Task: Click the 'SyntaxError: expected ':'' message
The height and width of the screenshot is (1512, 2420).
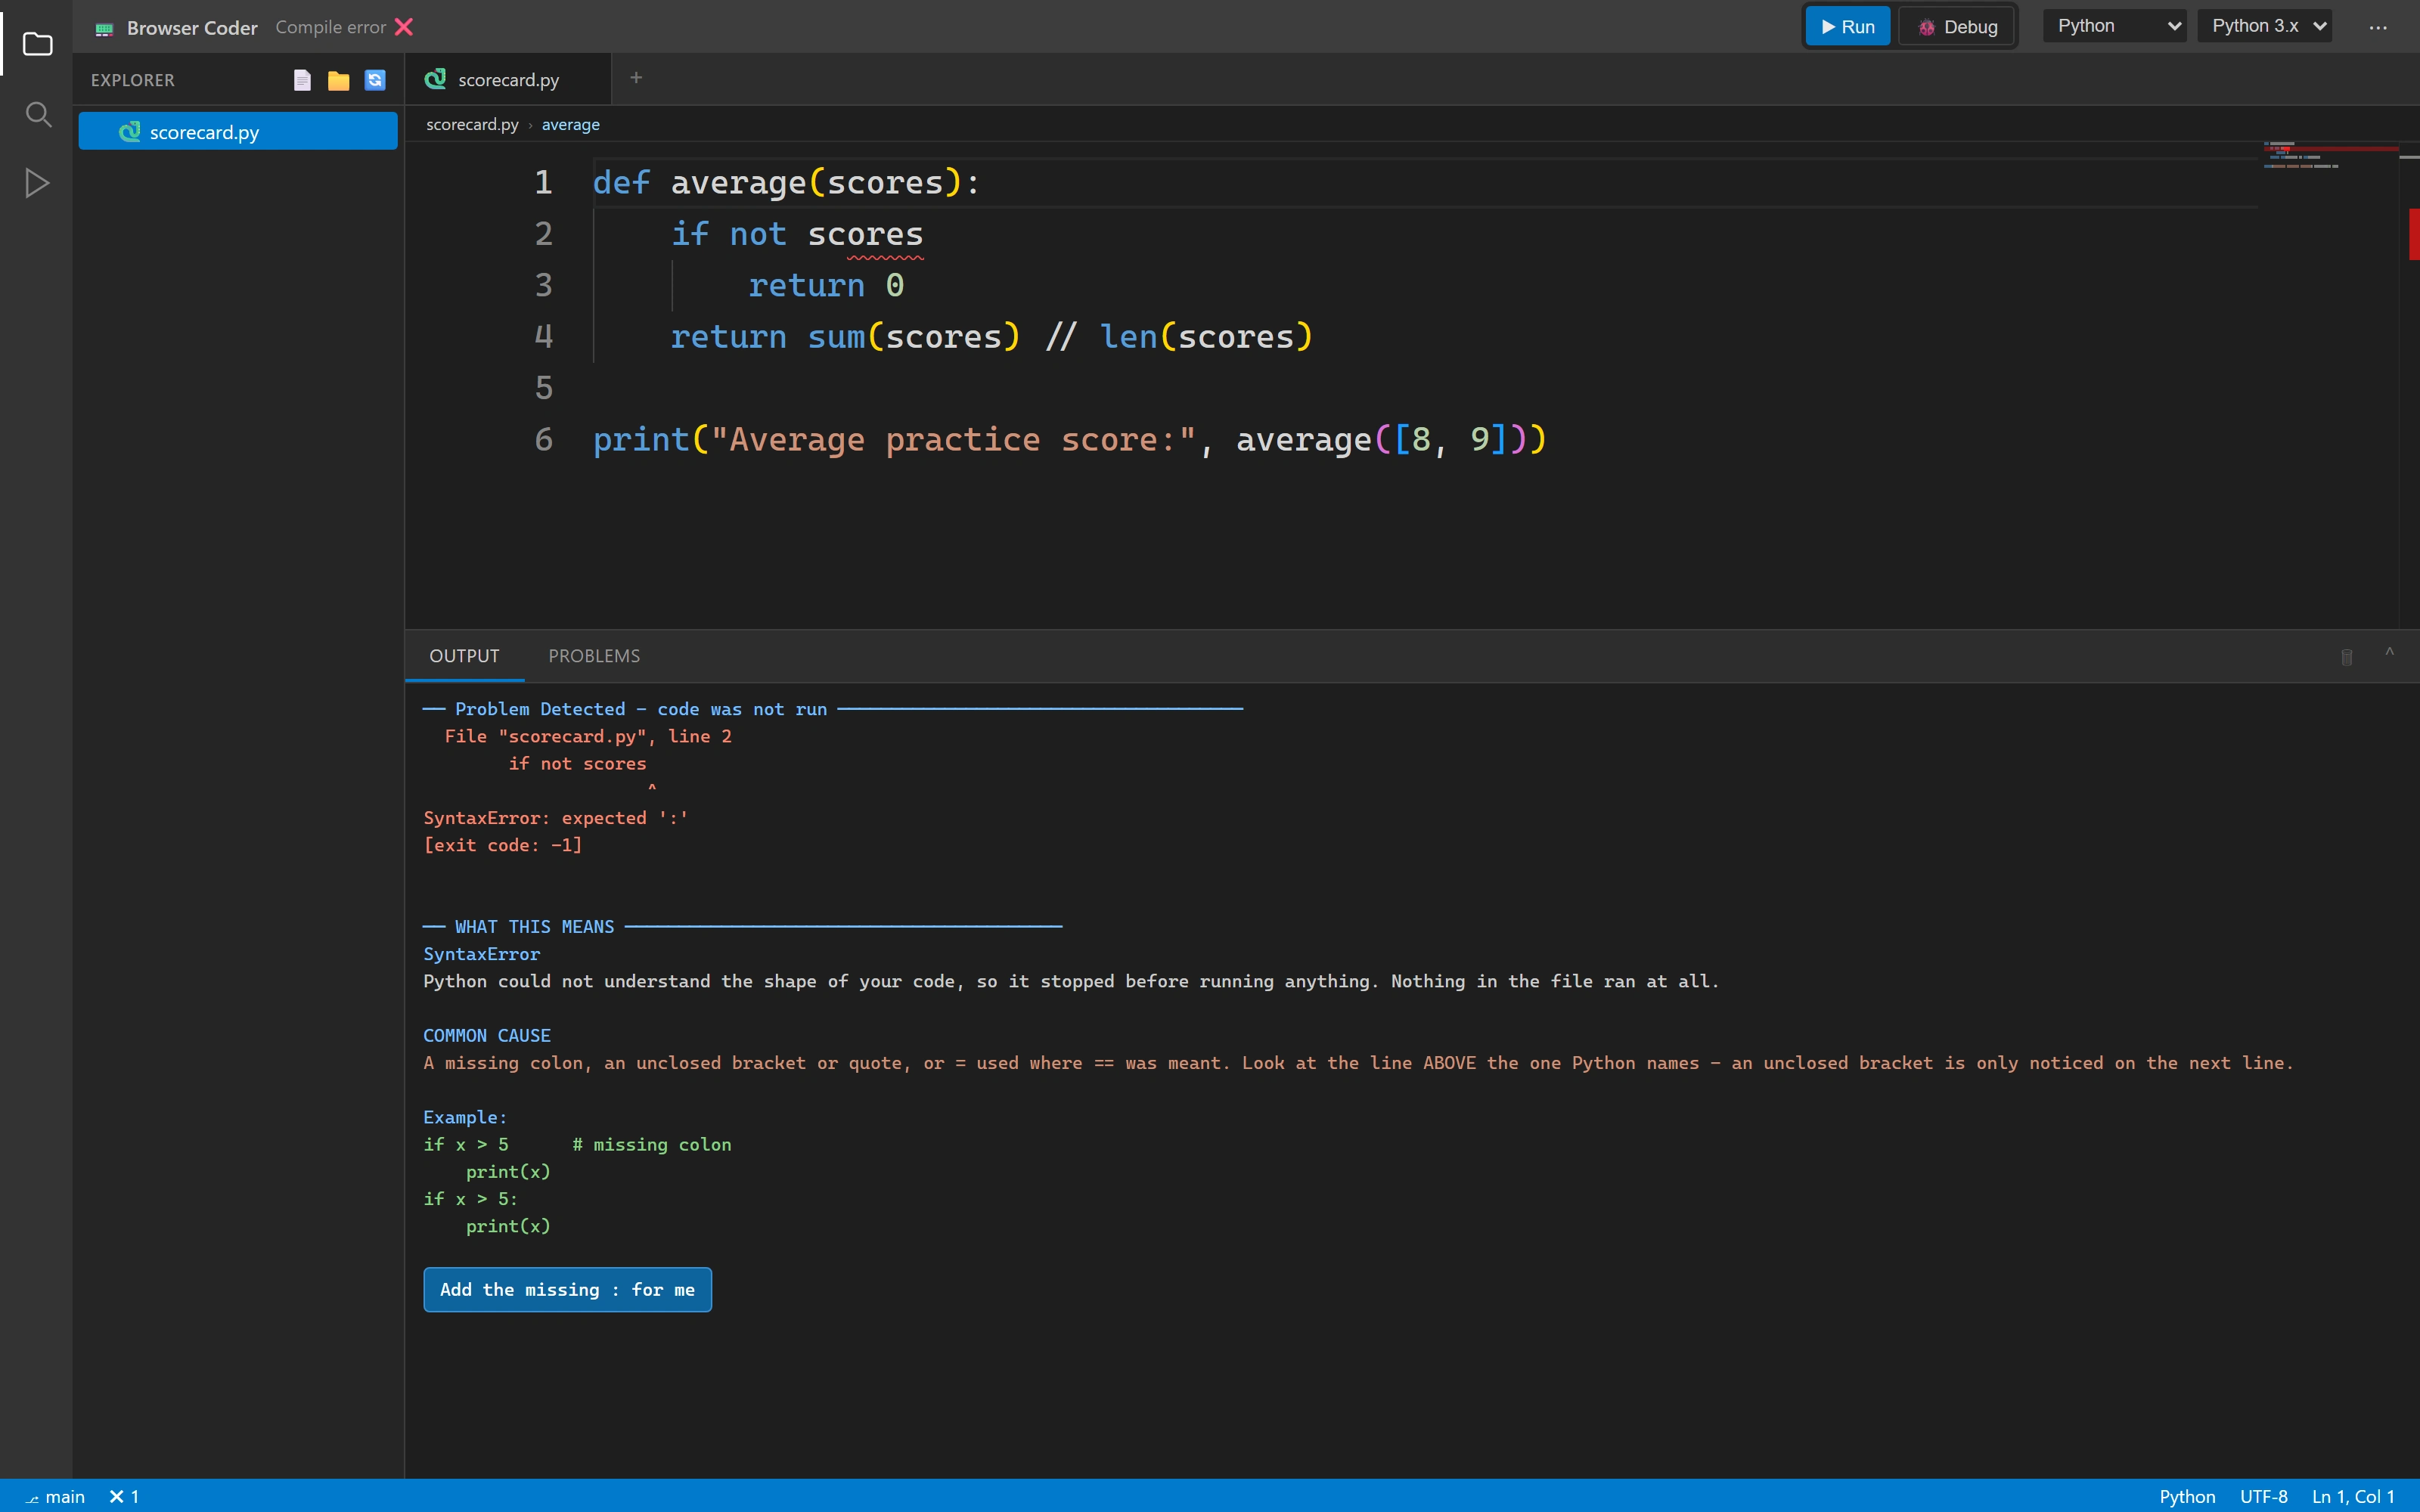Action: (556, 817)
